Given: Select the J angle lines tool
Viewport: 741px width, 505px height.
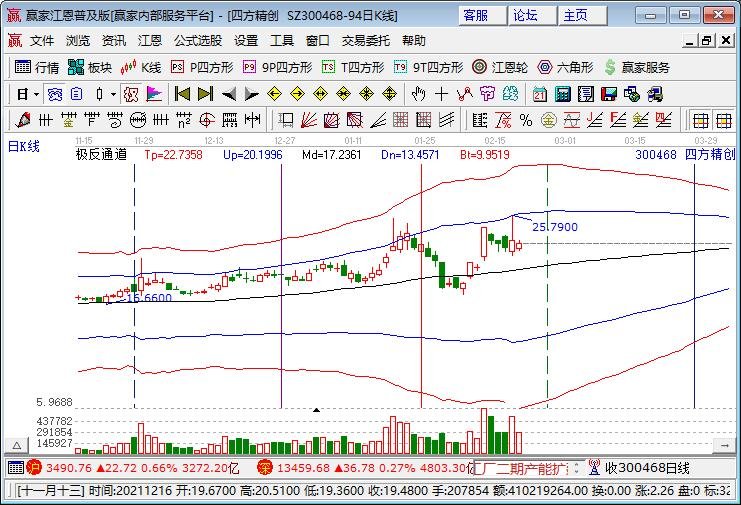Looking at the screenshot, I should coord(595,120).
